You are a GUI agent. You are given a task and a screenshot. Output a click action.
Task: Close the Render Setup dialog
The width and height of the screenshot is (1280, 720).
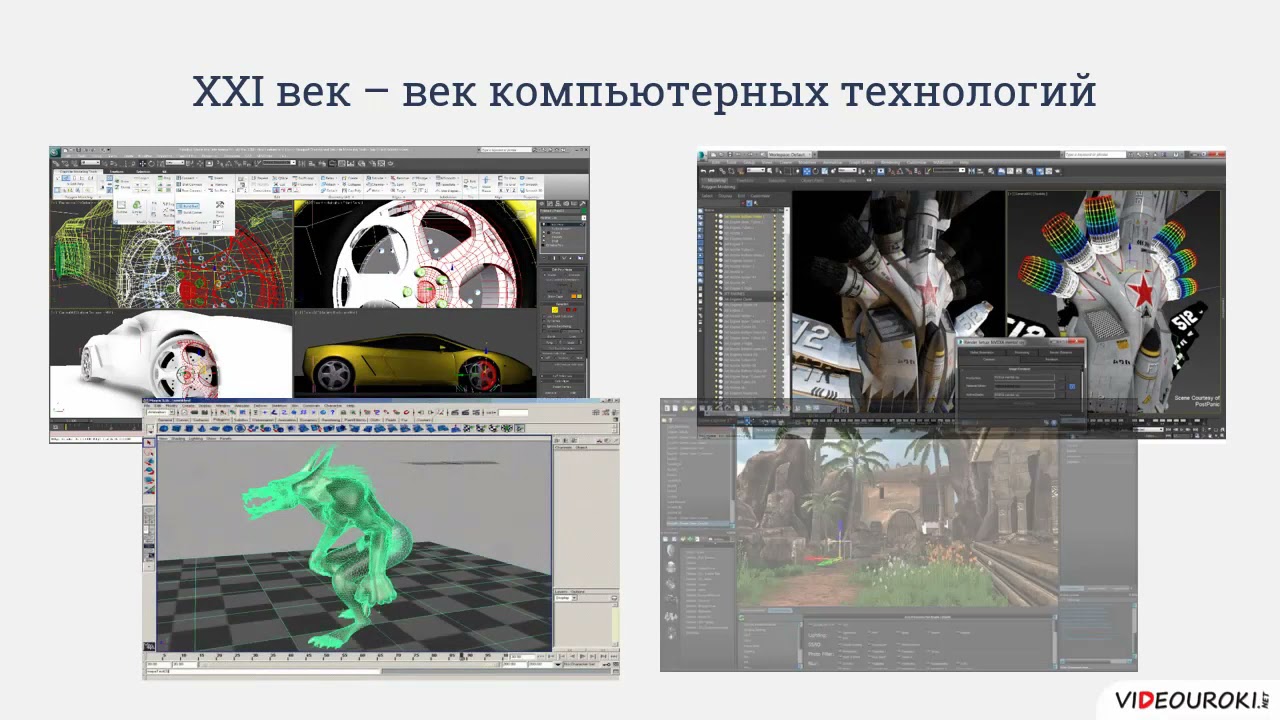point(1076,342)
